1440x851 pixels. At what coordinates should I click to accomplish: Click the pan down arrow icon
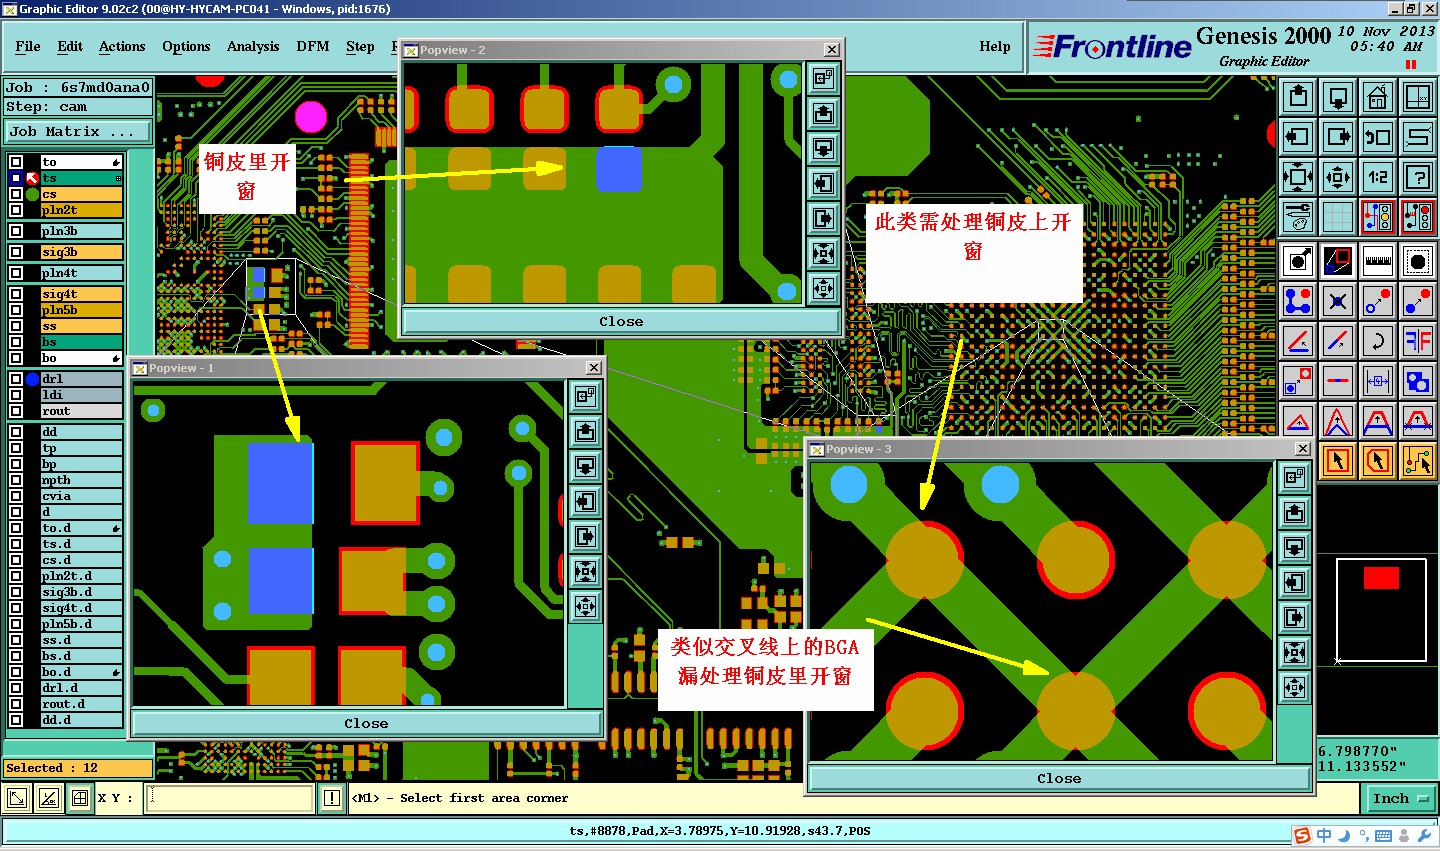1338,97
